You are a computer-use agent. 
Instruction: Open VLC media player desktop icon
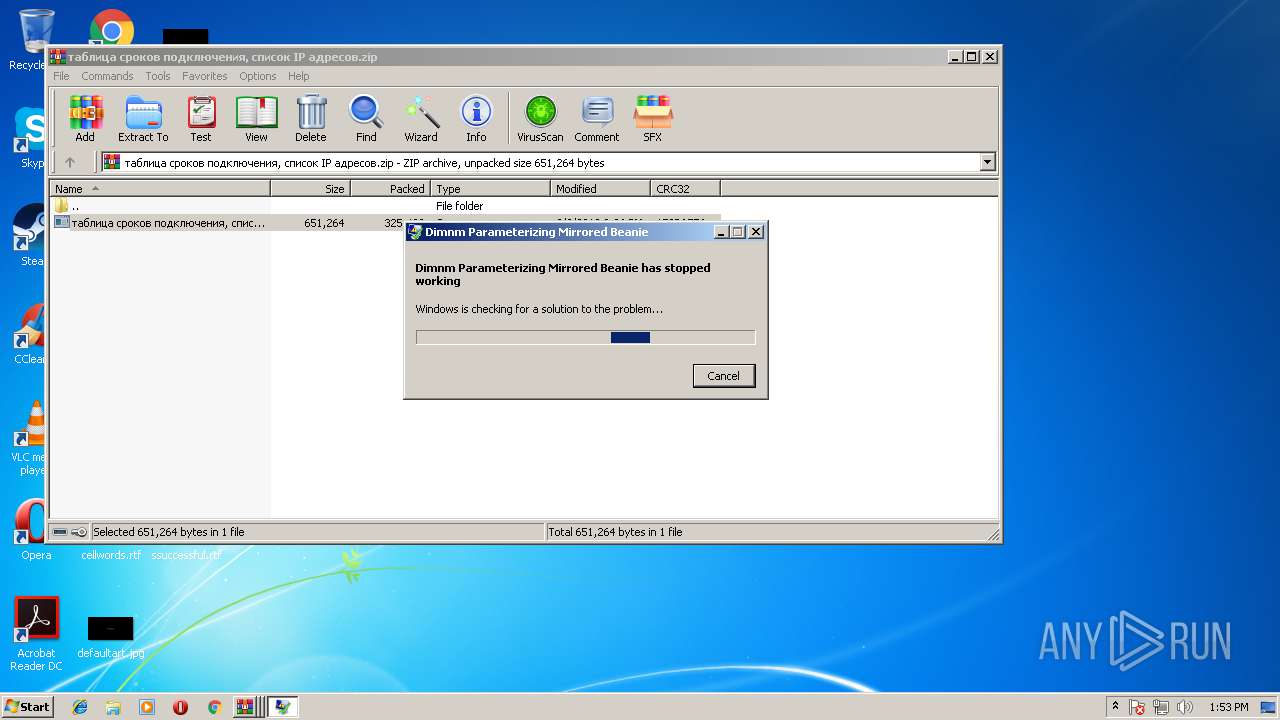(x=30, y=438)
